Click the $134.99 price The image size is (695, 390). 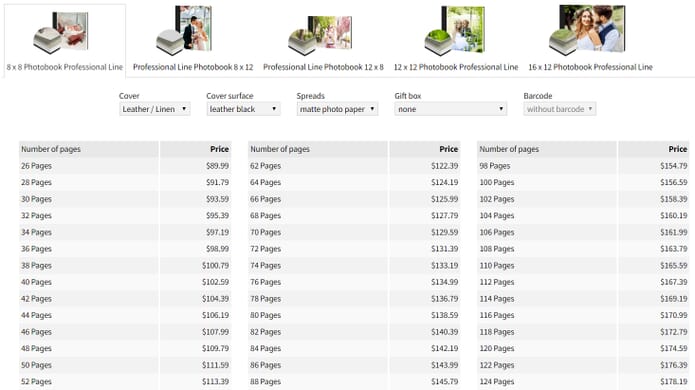pyautogui.click(x=445, y=282)
